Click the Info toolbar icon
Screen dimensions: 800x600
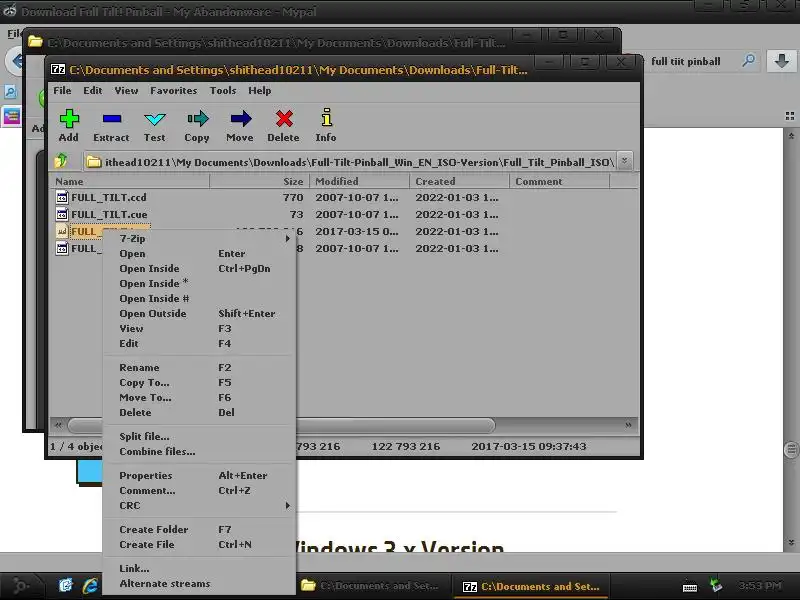pos(327,117)
